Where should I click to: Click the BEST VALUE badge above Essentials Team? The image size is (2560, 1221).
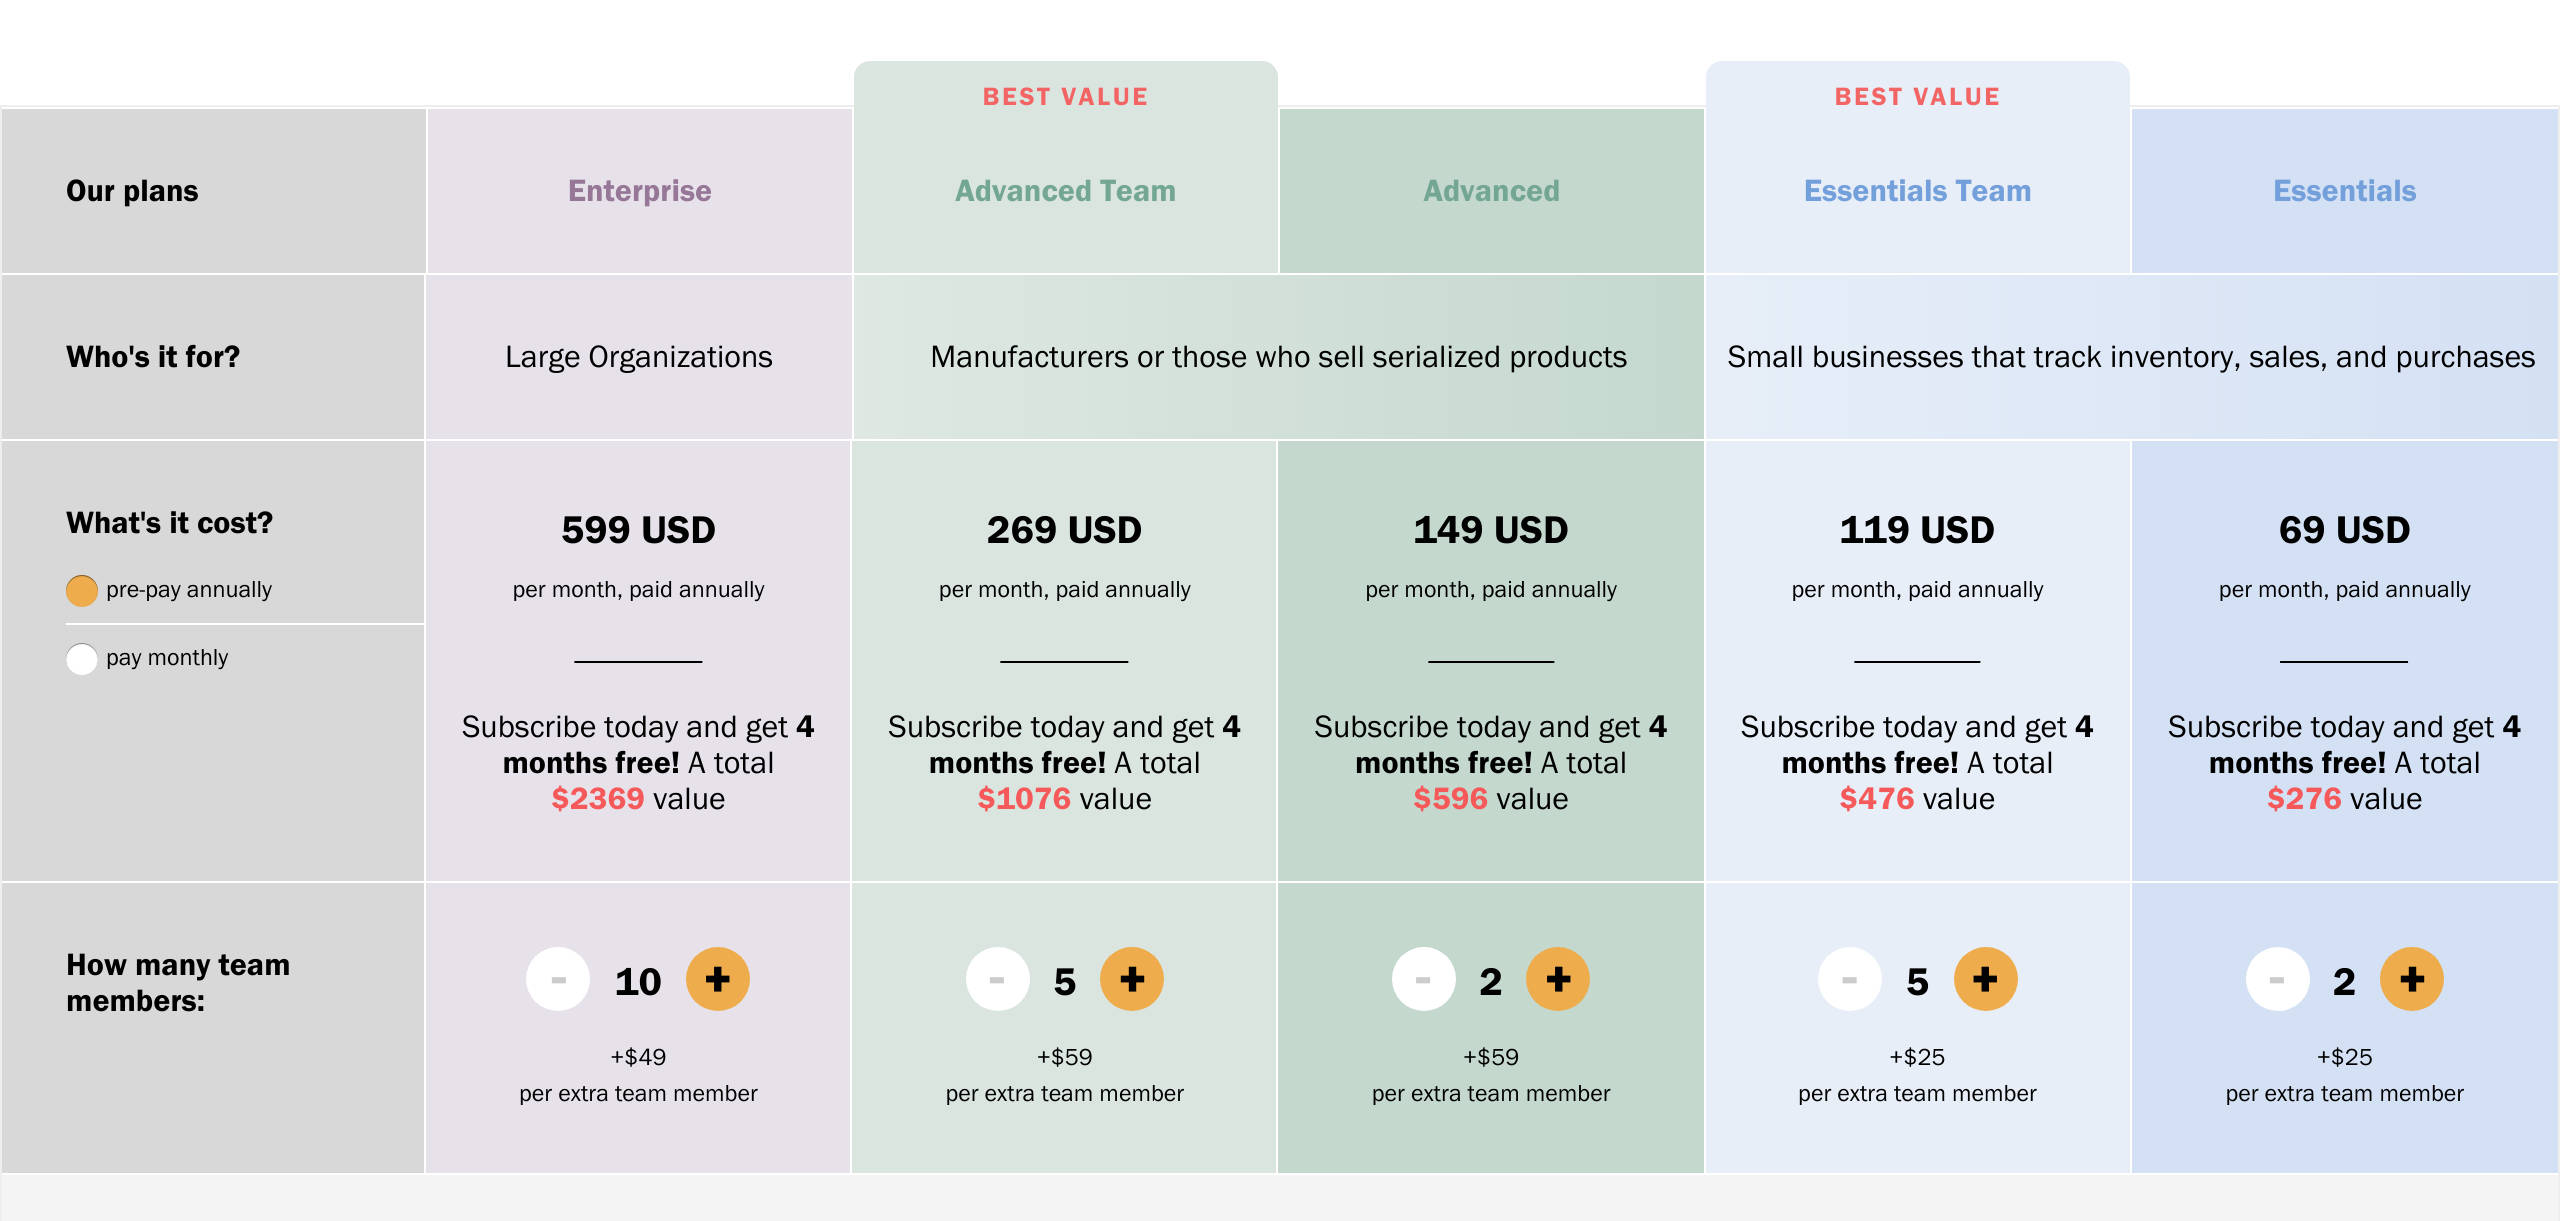[1917, 96]
